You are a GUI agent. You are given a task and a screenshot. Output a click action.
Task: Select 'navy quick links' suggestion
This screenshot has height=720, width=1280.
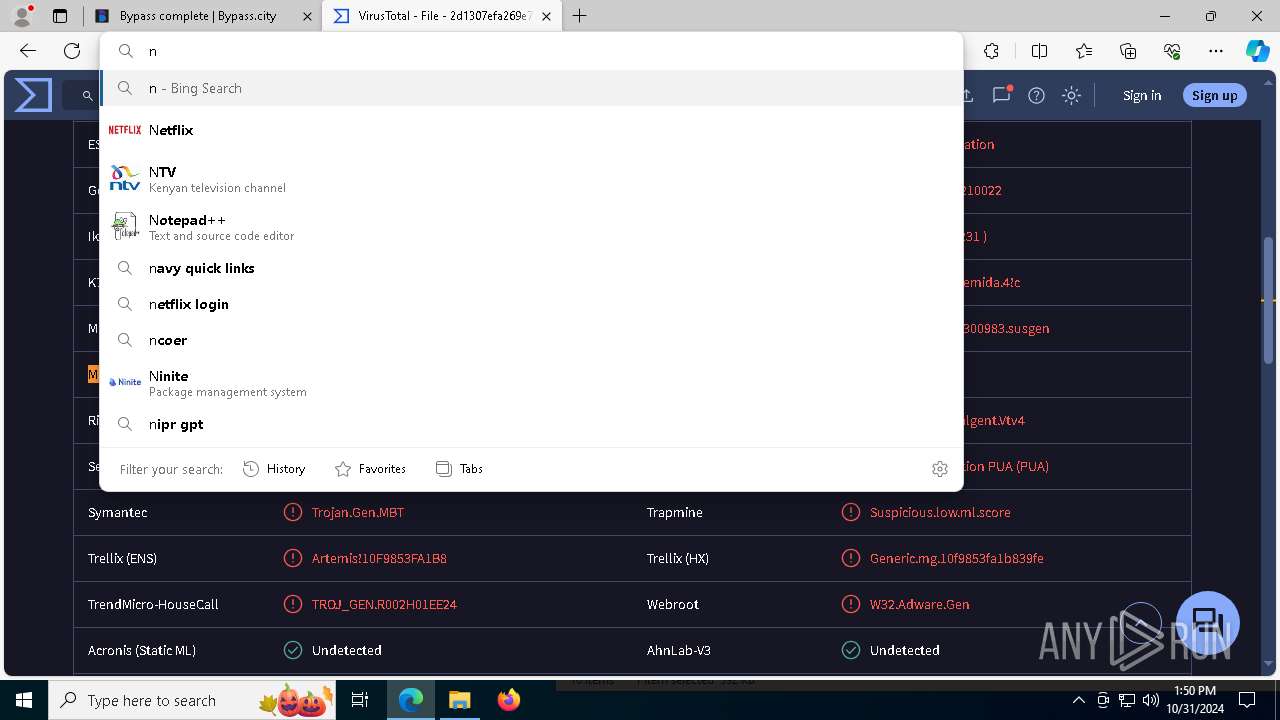point(531,268)
